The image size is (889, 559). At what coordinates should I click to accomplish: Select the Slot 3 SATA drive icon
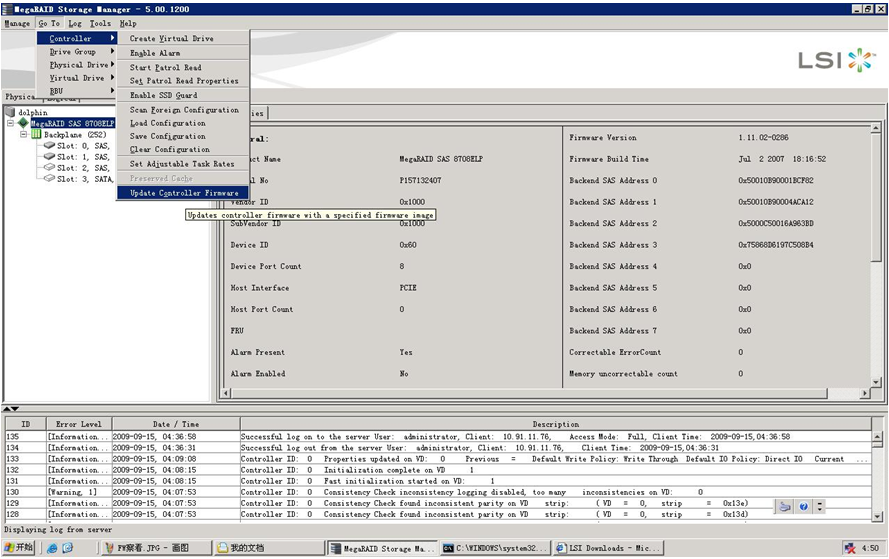pos(48,179)
